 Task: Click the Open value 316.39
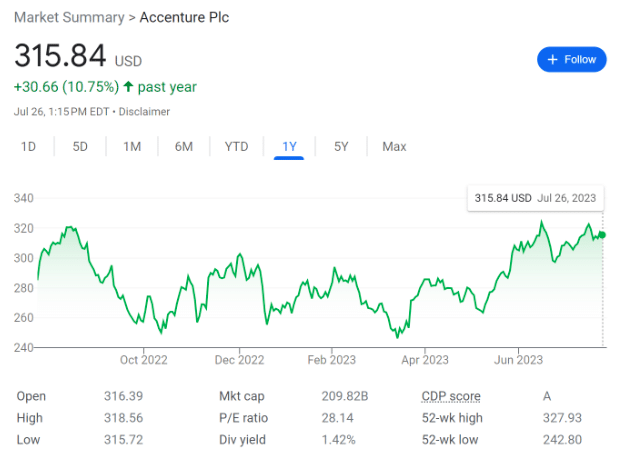[123, 396]
